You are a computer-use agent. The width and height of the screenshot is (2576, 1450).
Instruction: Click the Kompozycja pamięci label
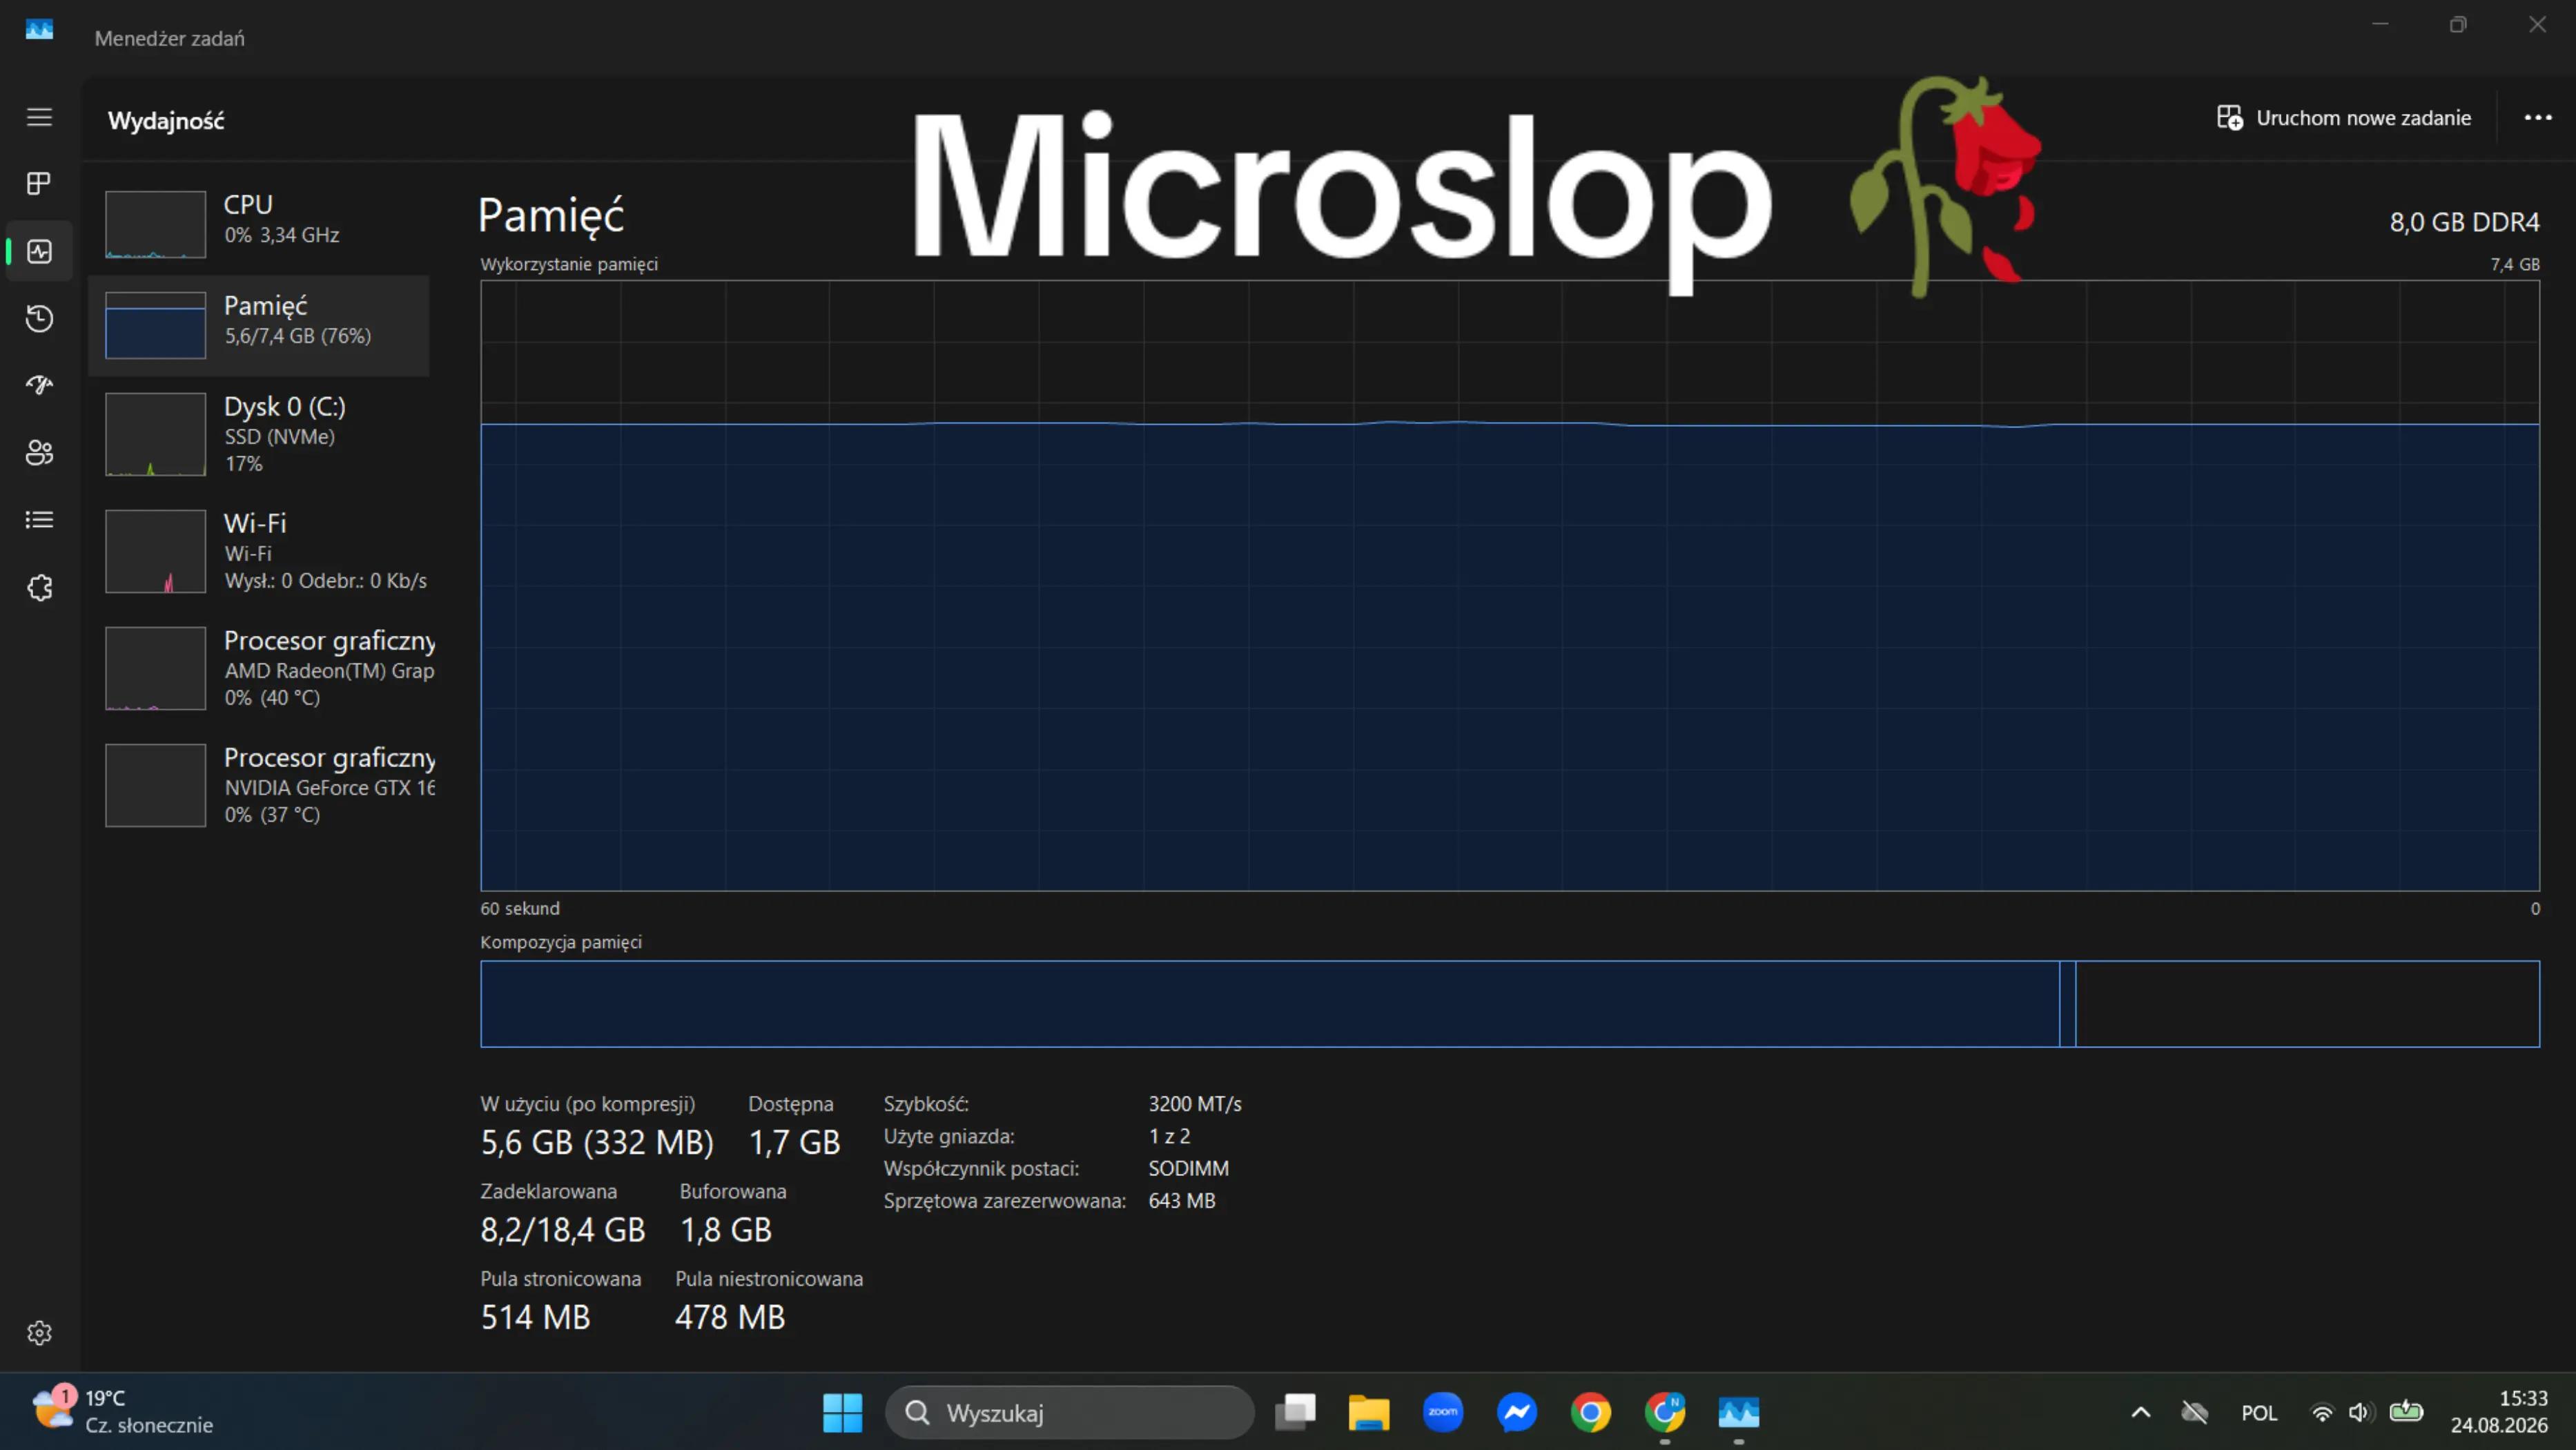(x=561, y=942)
